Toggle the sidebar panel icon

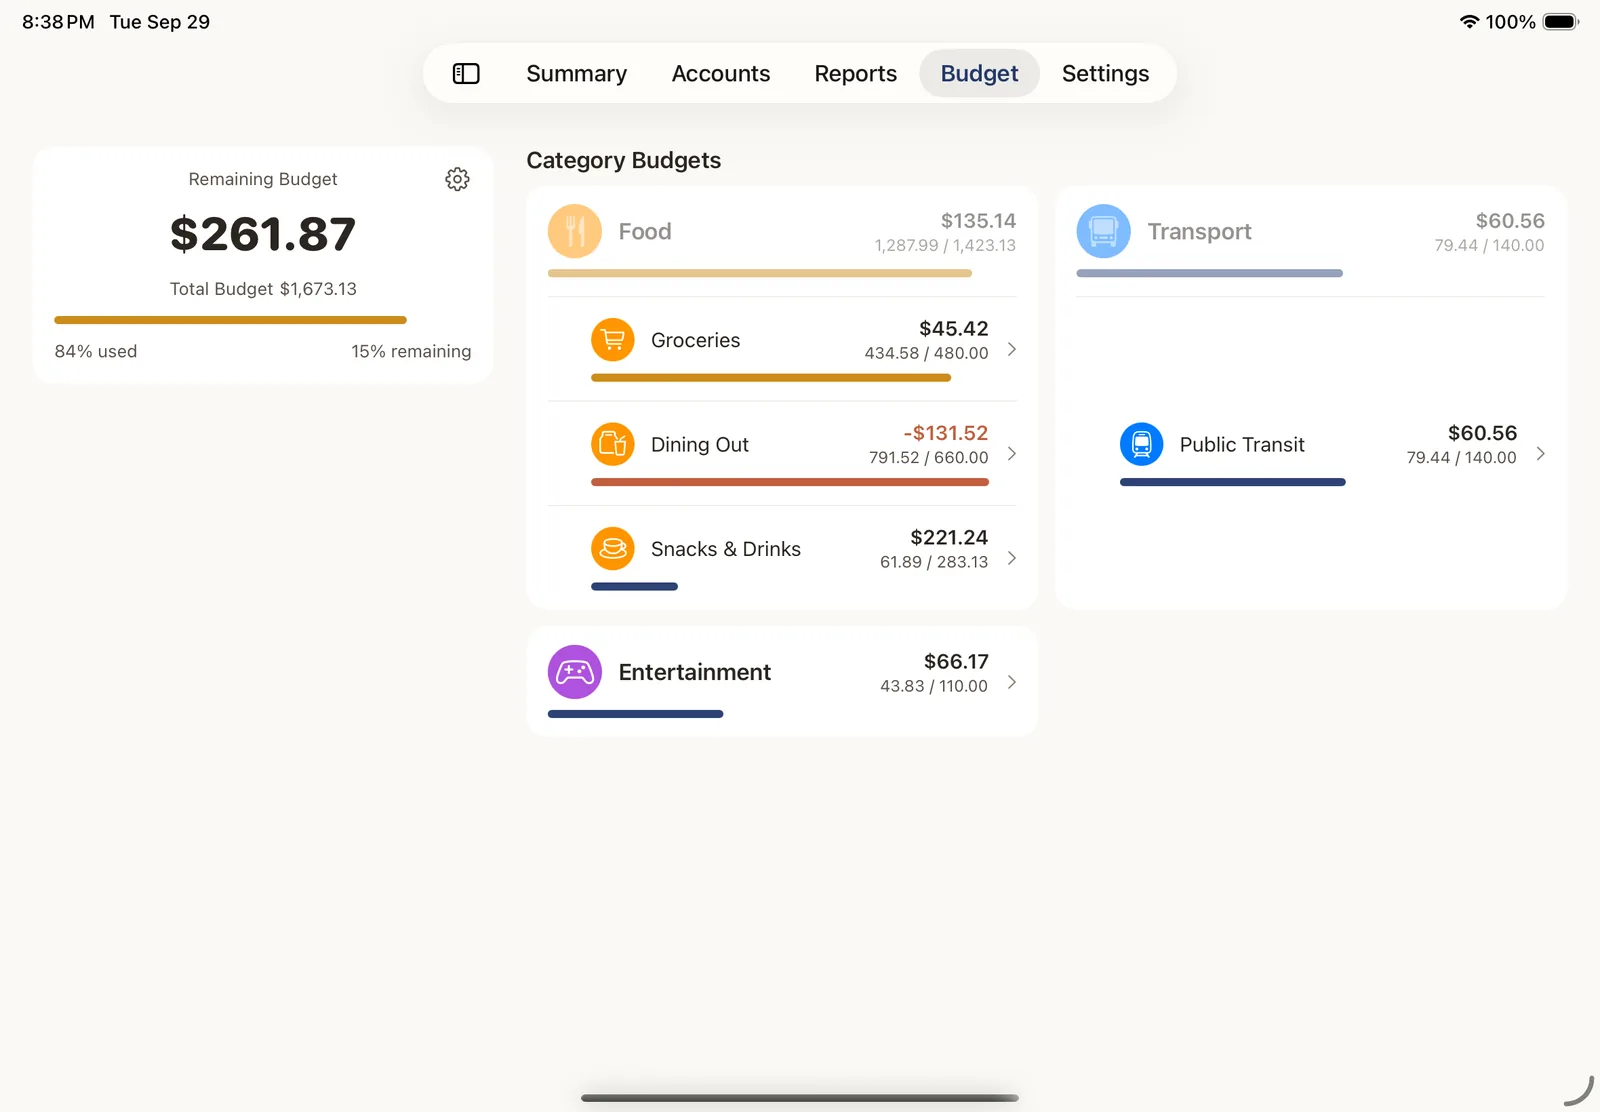click(466, 73)
